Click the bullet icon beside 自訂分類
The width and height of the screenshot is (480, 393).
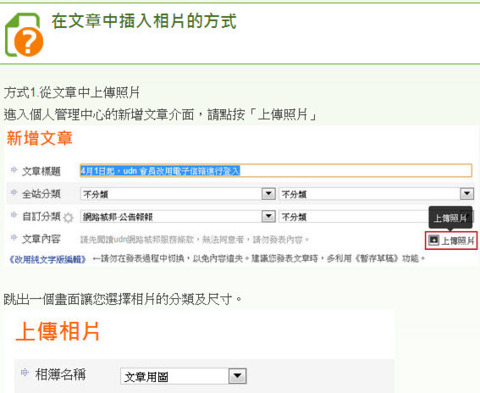click(14, 215)
